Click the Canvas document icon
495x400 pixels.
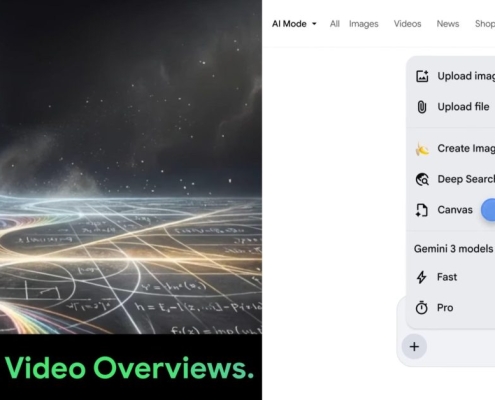click(x=422, y=210)
